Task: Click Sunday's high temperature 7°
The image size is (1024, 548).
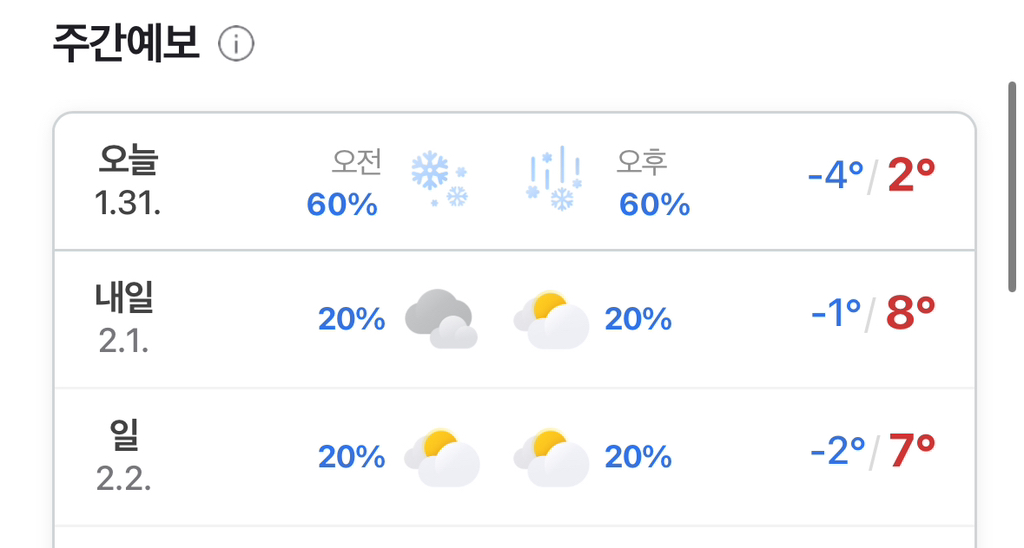Action: (912, 451)
